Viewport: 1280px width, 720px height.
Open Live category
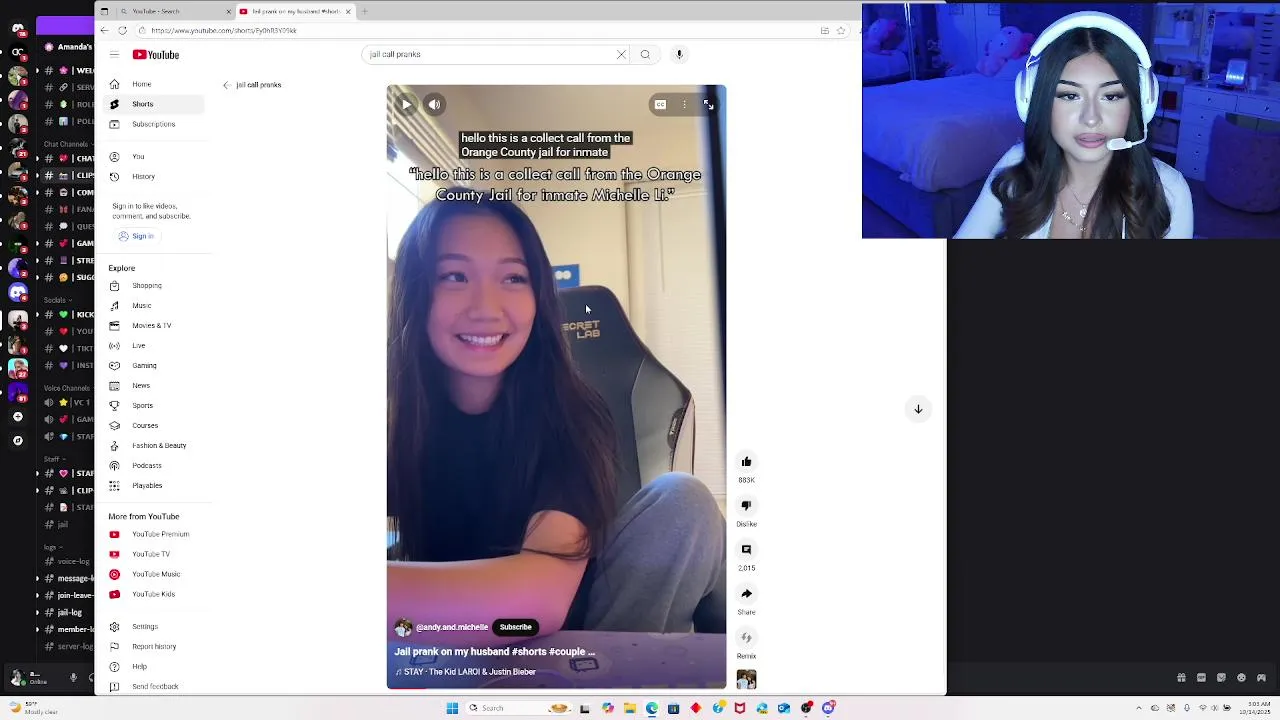click(x=138, y=346)
